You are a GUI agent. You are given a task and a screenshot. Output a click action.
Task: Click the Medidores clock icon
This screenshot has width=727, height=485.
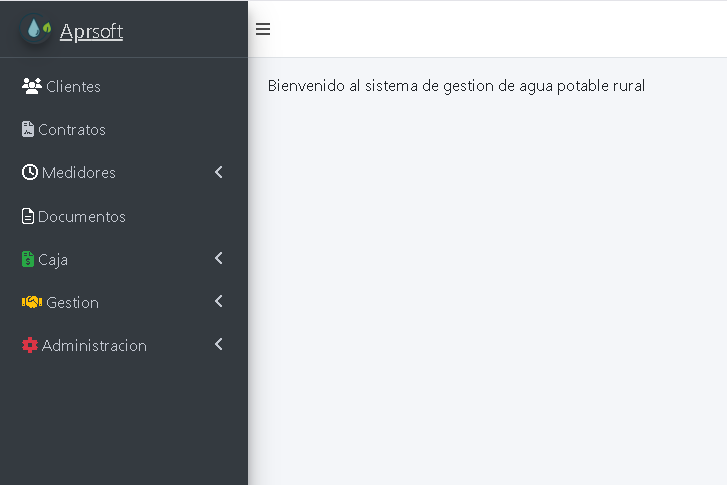click(30, 172)
